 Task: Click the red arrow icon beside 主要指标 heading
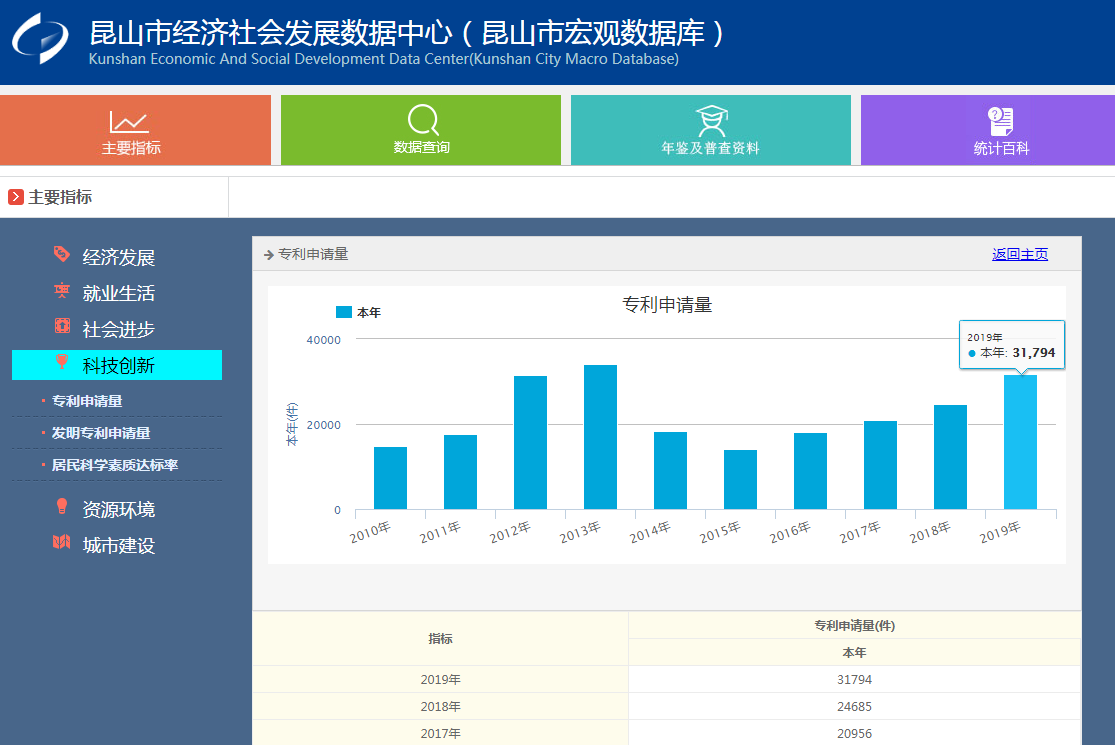16,197
